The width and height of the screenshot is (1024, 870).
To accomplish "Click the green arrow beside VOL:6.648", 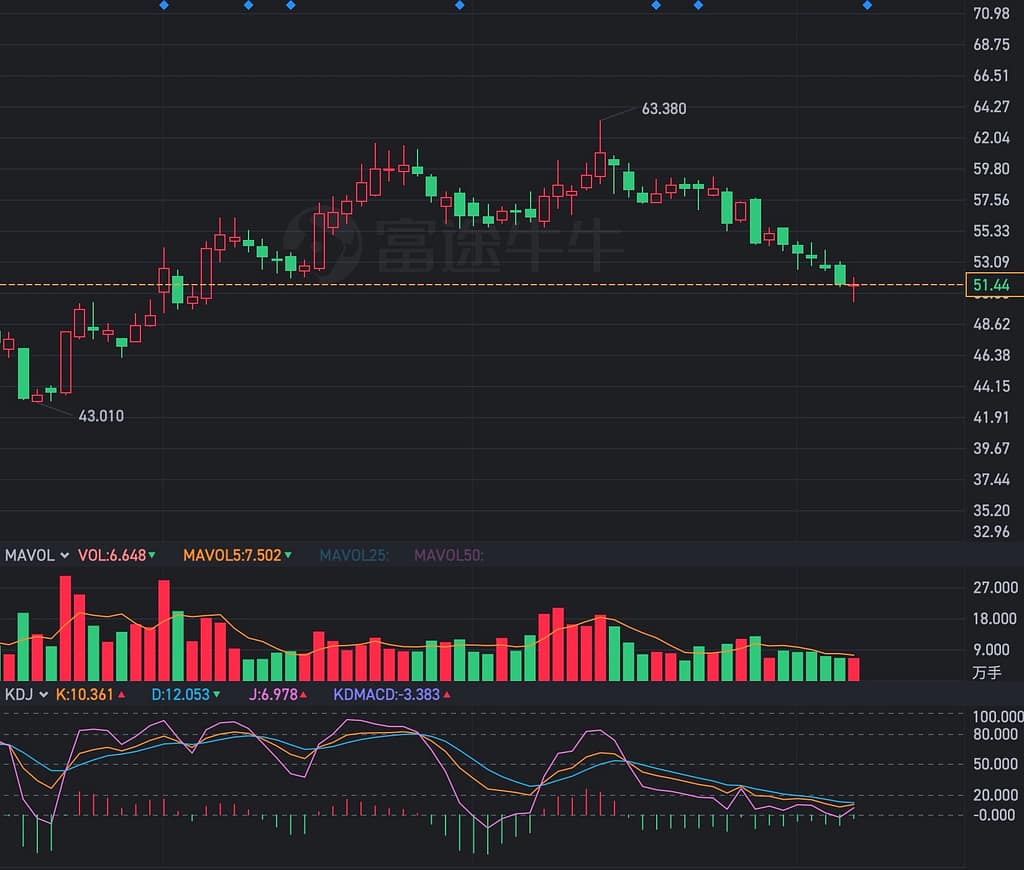I will 152,555.
